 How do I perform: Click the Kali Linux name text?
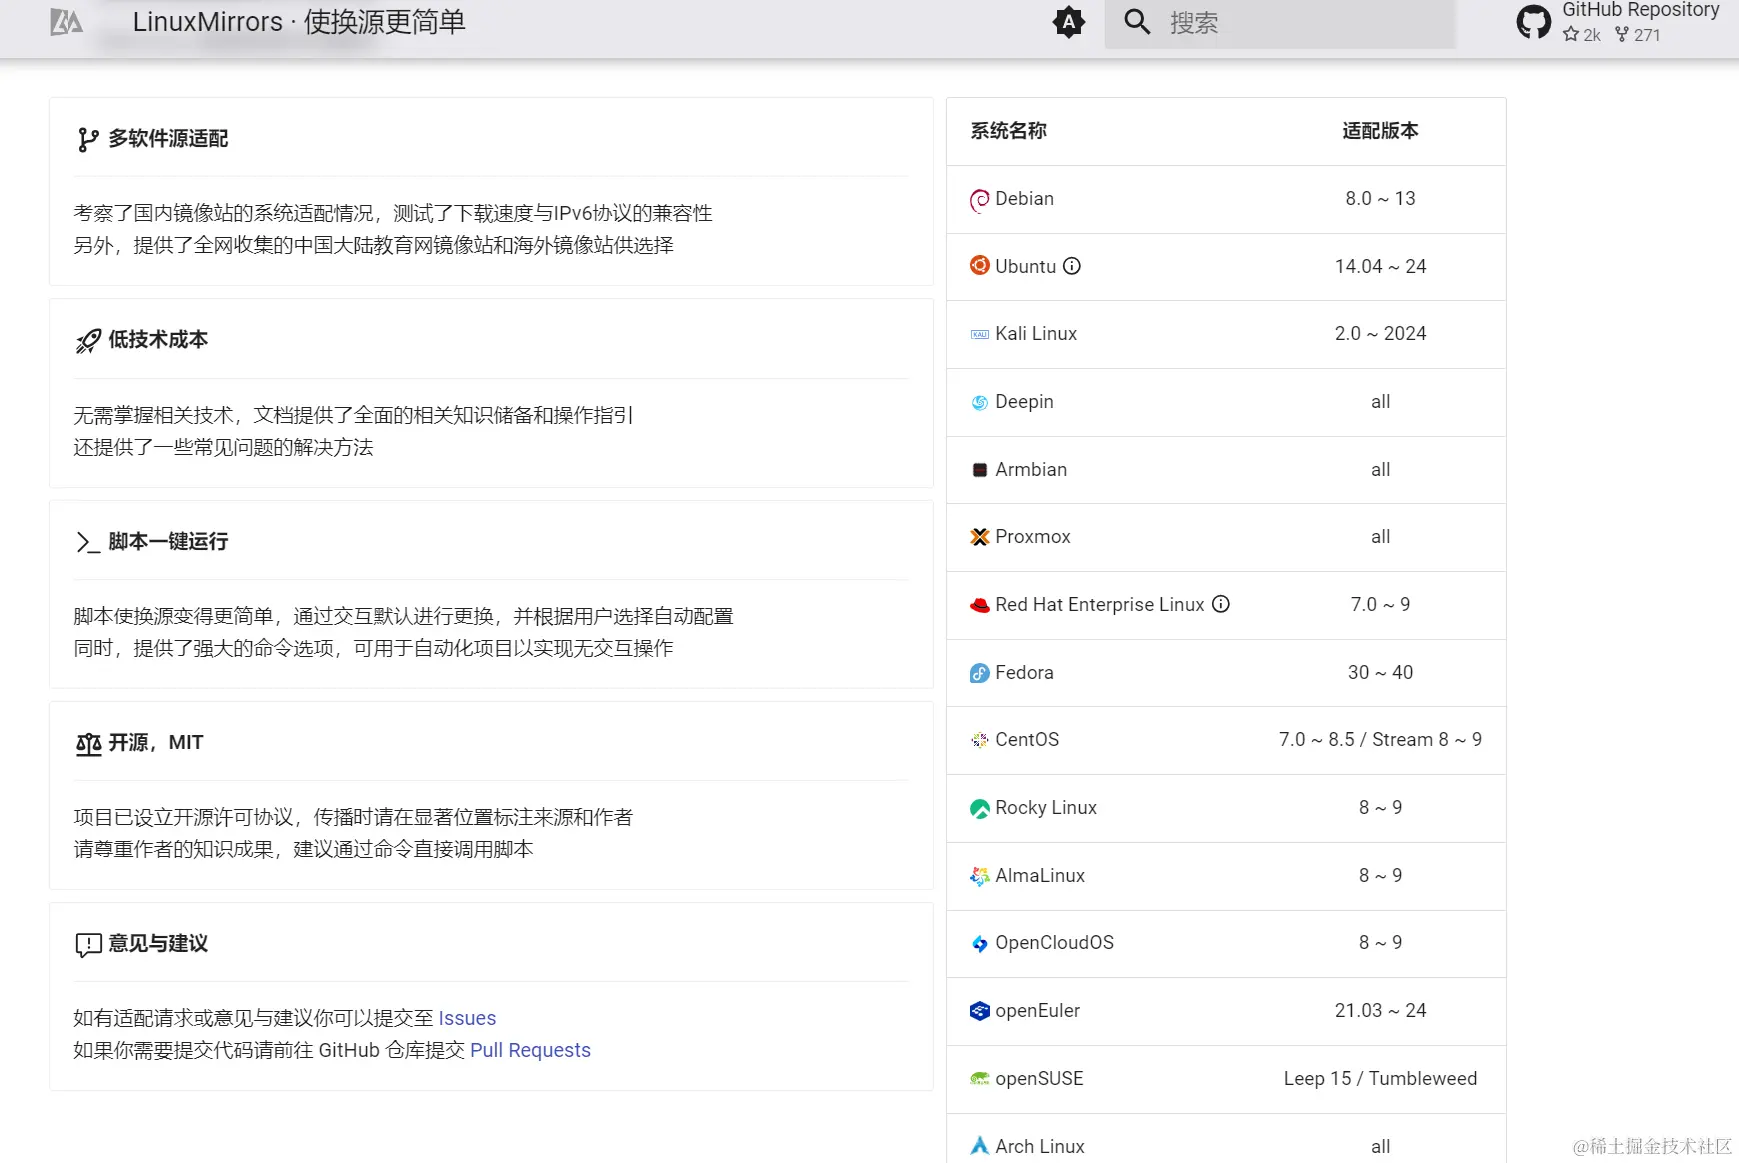coord(1036,333)
